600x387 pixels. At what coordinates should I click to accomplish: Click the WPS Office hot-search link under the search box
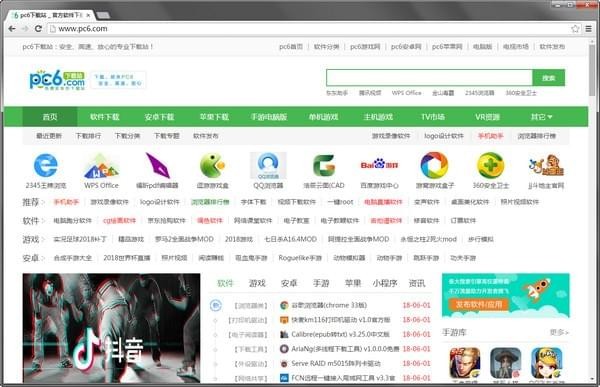click(406, 93)
